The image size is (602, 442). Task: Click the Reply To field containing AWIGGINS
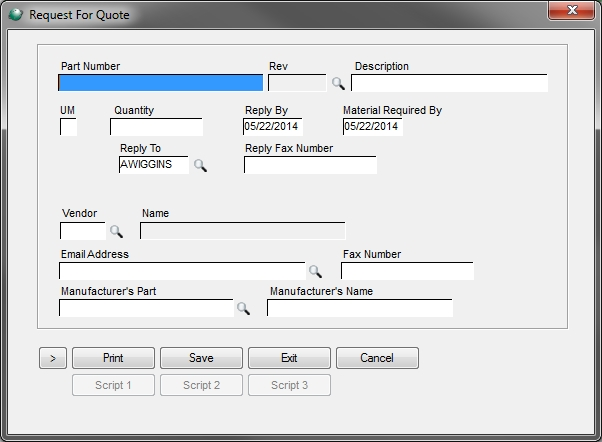click(154, 165)
